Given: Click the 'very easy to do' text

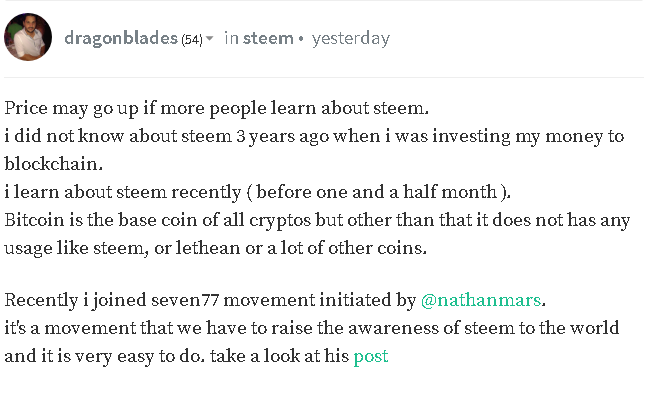Looking at the screenshot, I should pyautogui.click(x=137, y=356).
